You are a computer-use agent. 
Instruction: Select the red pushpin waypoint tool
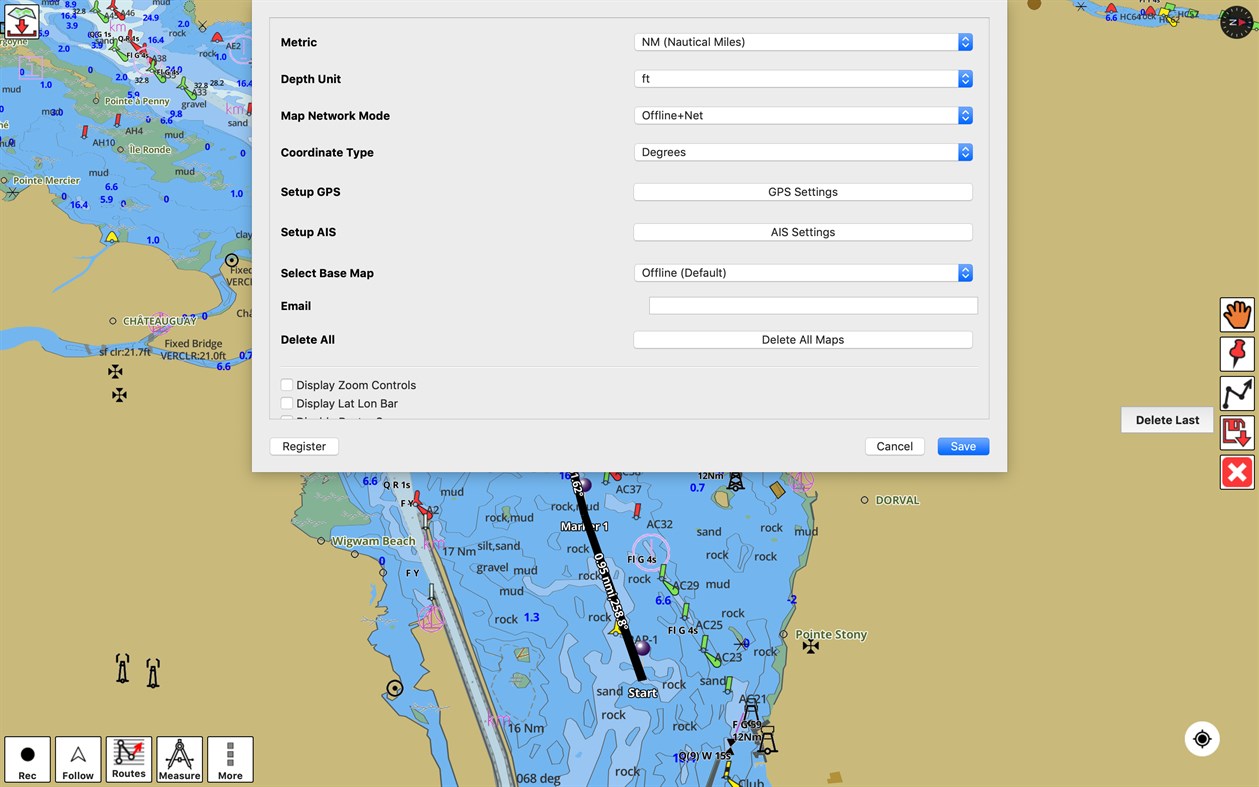(1236, 353)
